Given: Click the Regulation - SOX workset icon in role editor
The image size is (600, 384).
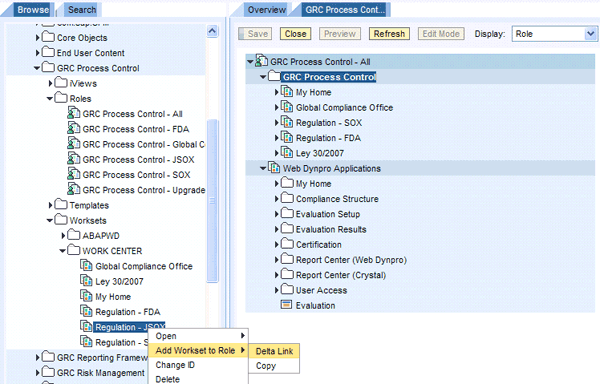Looking at the screenshot, I should coord(287,122).
